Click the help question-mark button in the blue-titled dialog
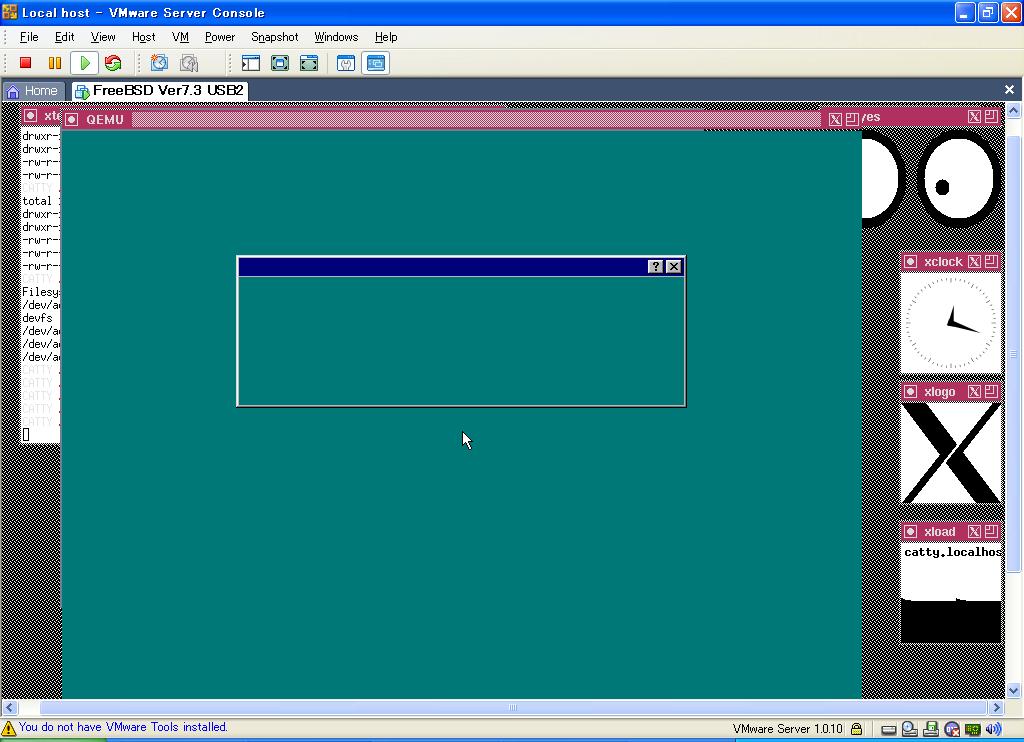Image resolution: width=1024 pixels, height=742 pixels. 656,266
